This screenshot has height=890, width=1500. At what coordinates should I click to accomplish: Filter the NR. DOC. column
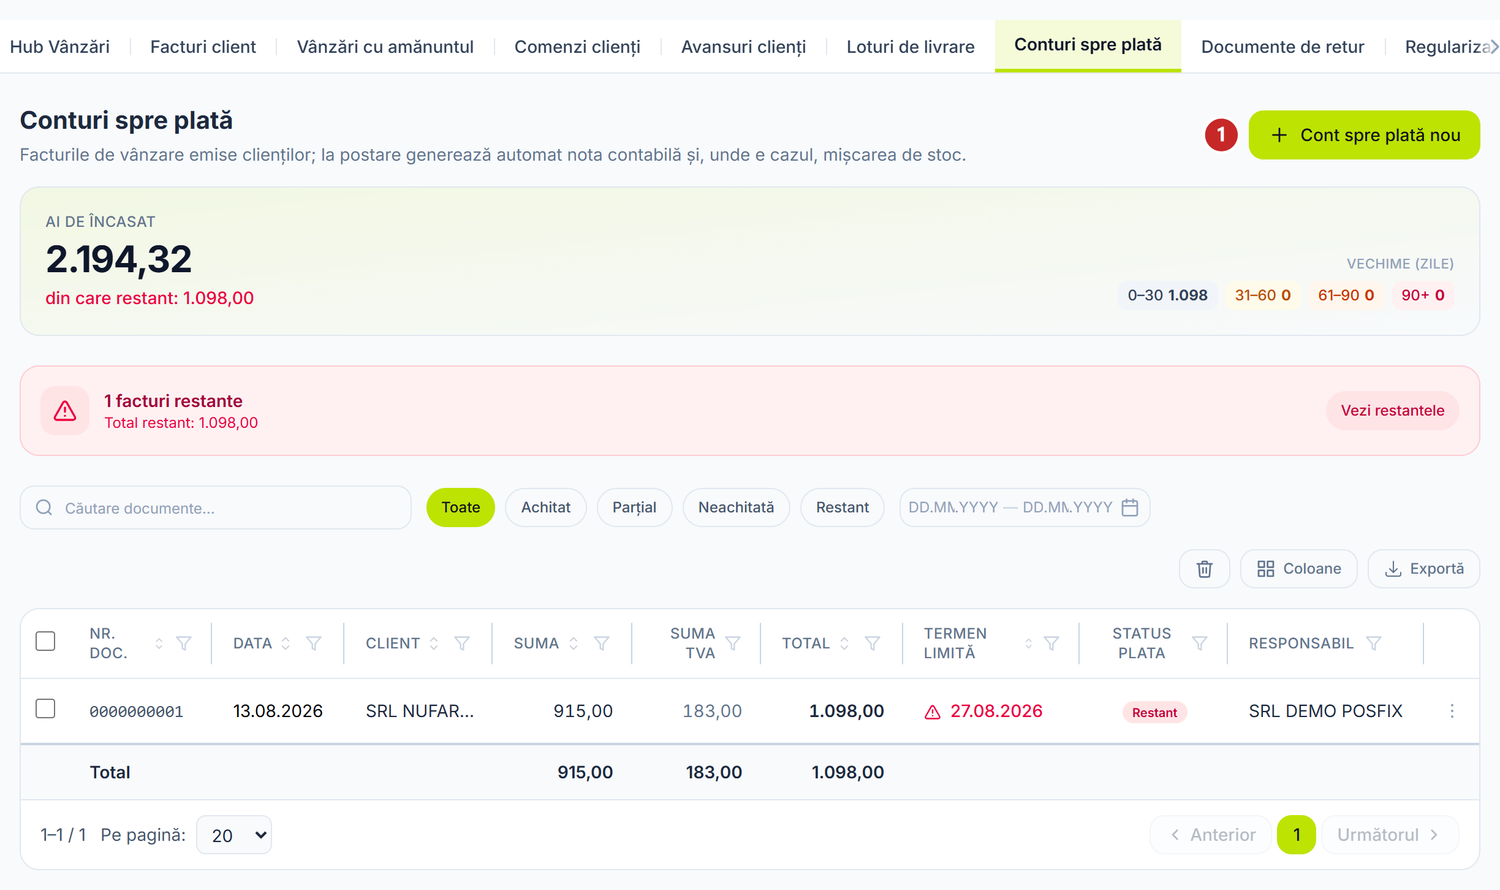[184, 643]
